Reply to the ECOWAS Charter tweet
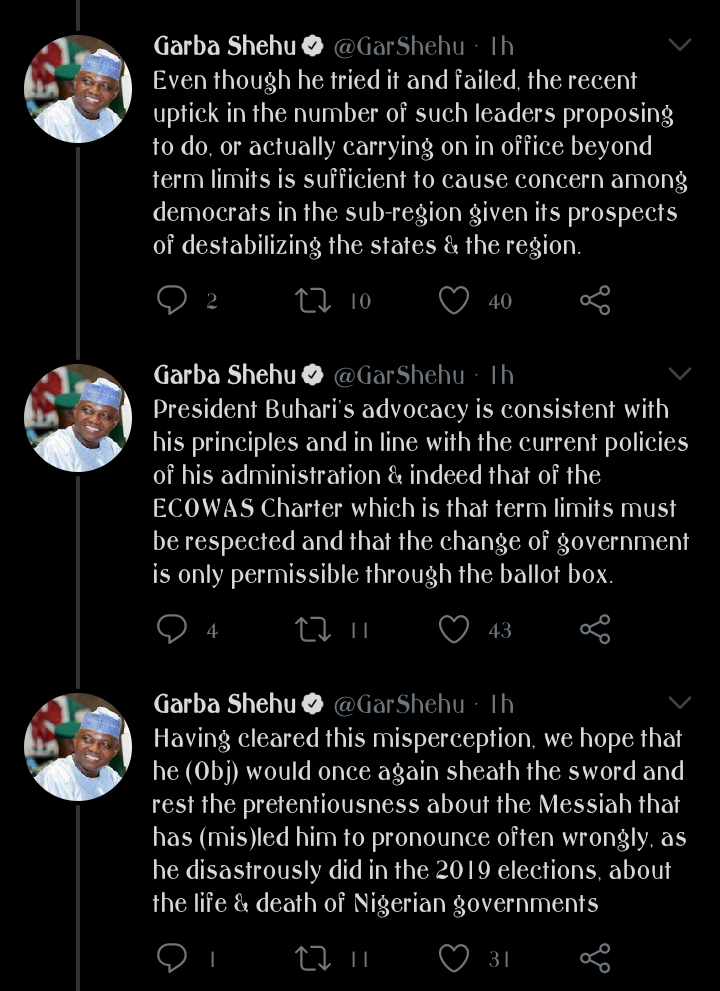720x991 pixels. pyautogui.click(x=172, y=629)
